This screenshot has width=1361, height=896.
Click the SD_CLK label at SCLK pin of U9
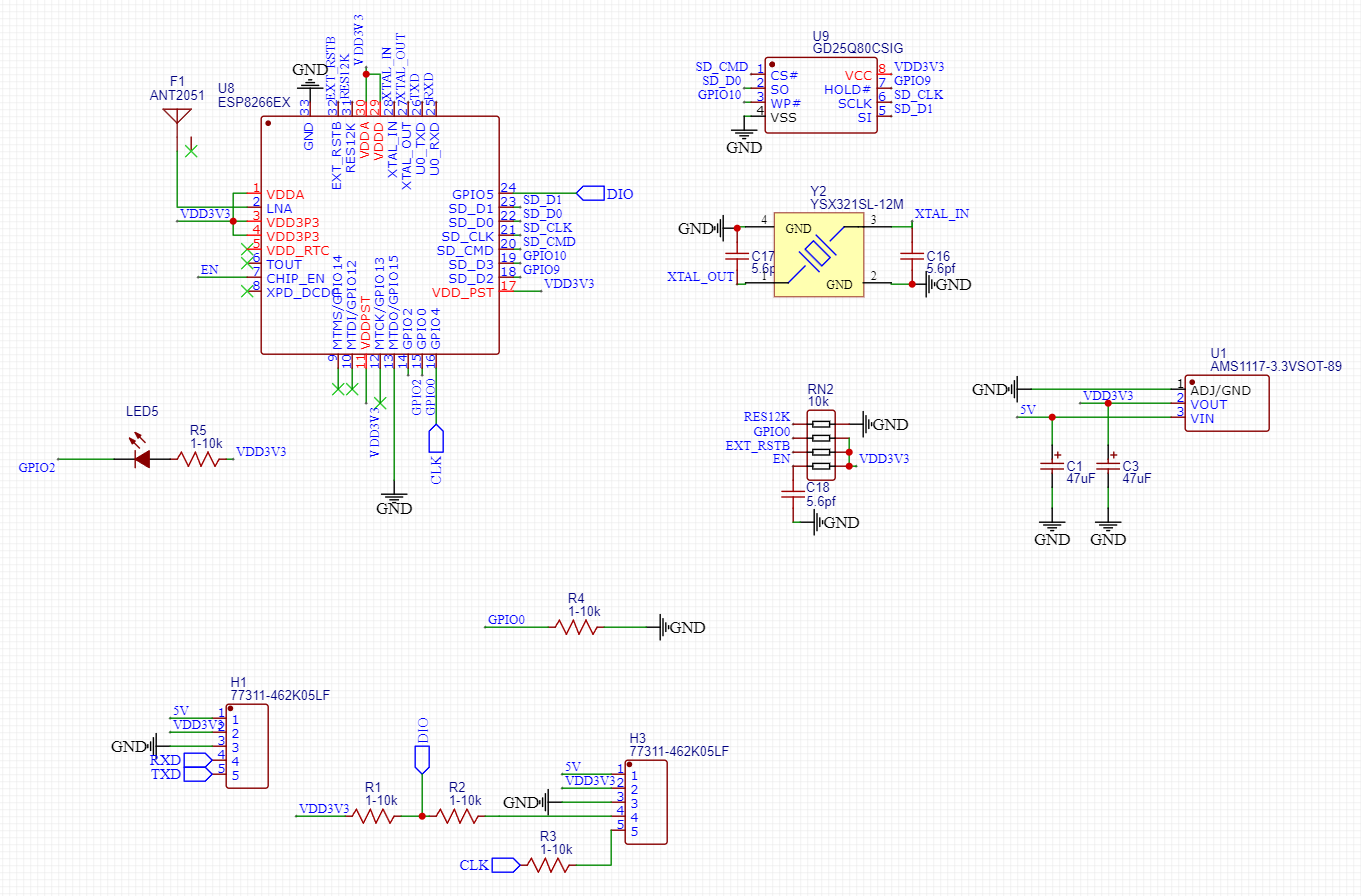[918, 95]
